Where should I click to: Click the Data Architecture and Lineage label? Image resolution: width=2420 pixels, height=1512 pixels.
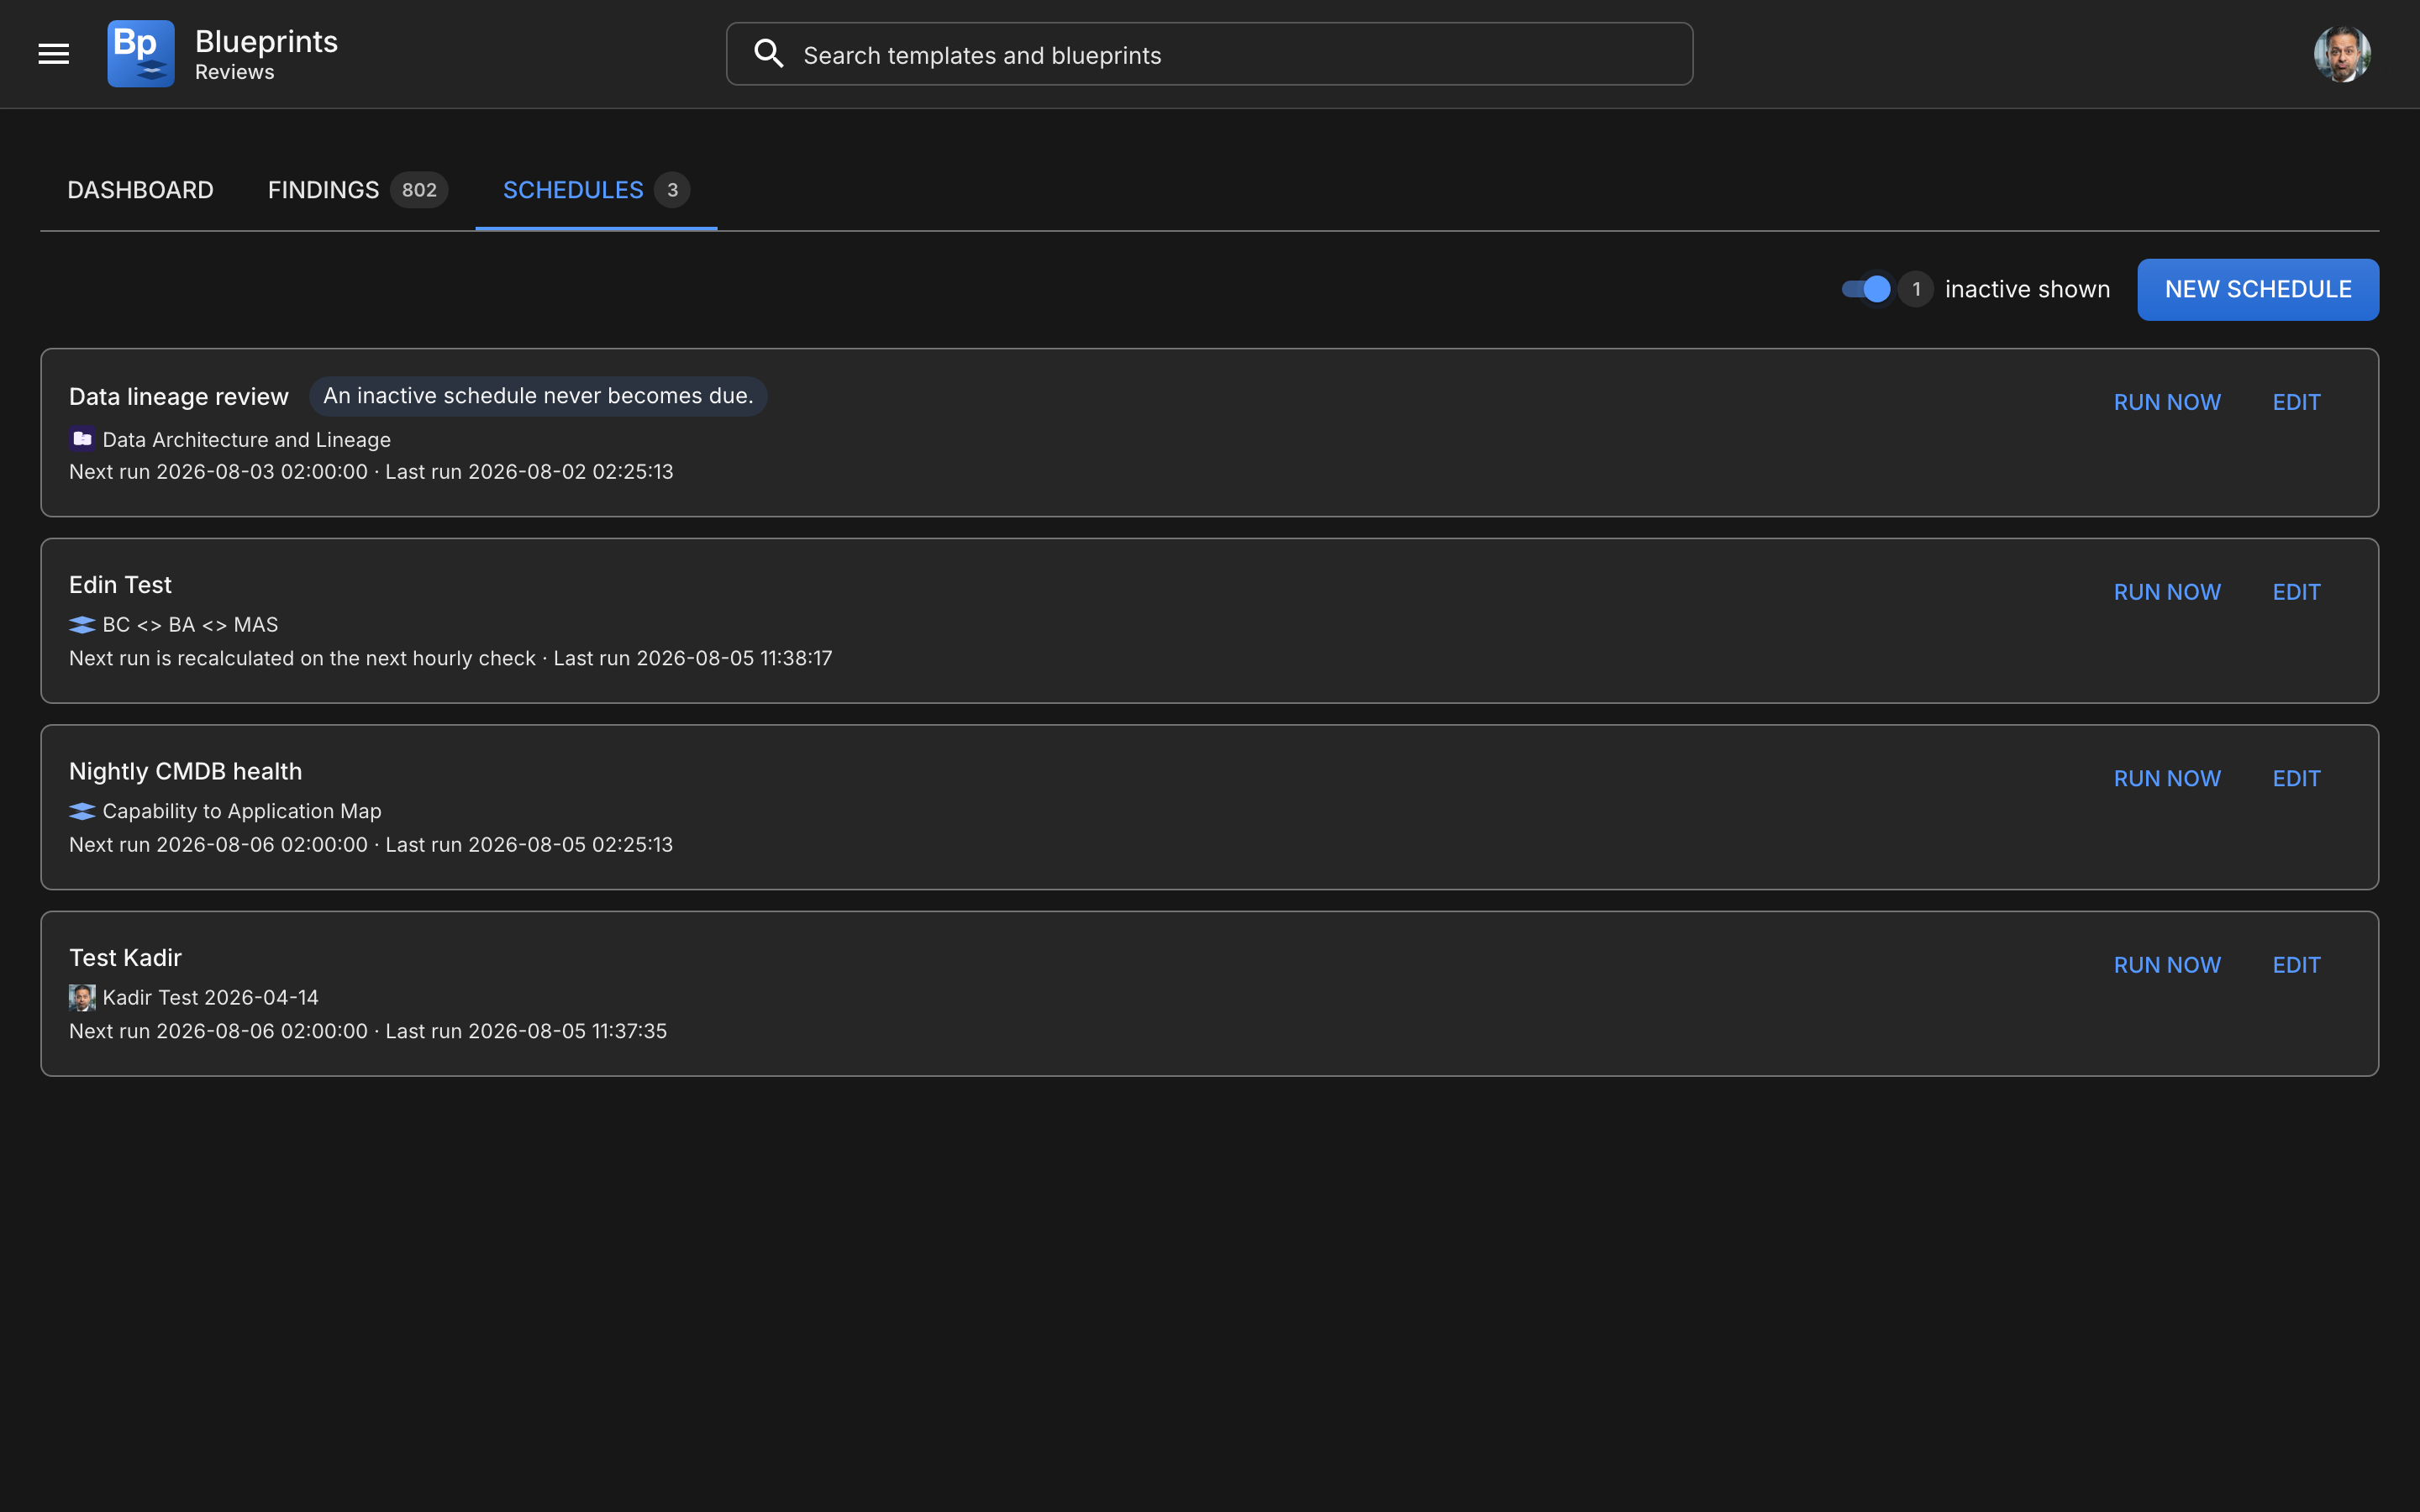coord(246,440)
